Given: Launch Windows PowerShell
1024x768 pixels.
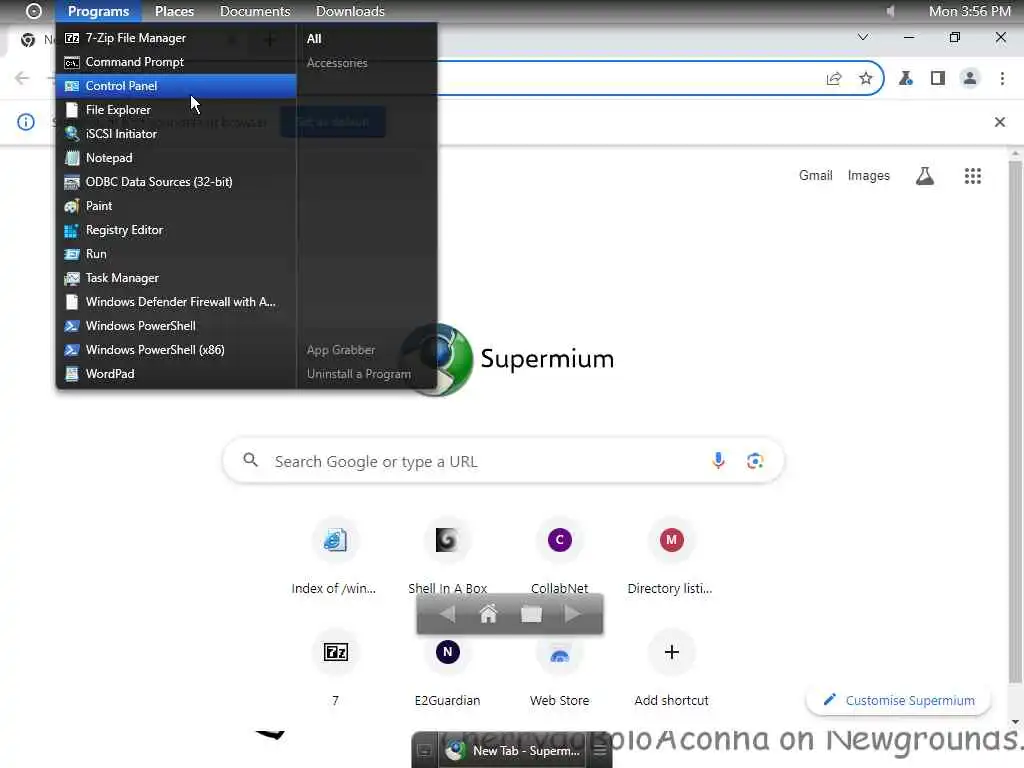Looking at the screenshot, I should (x=176, y=326).
